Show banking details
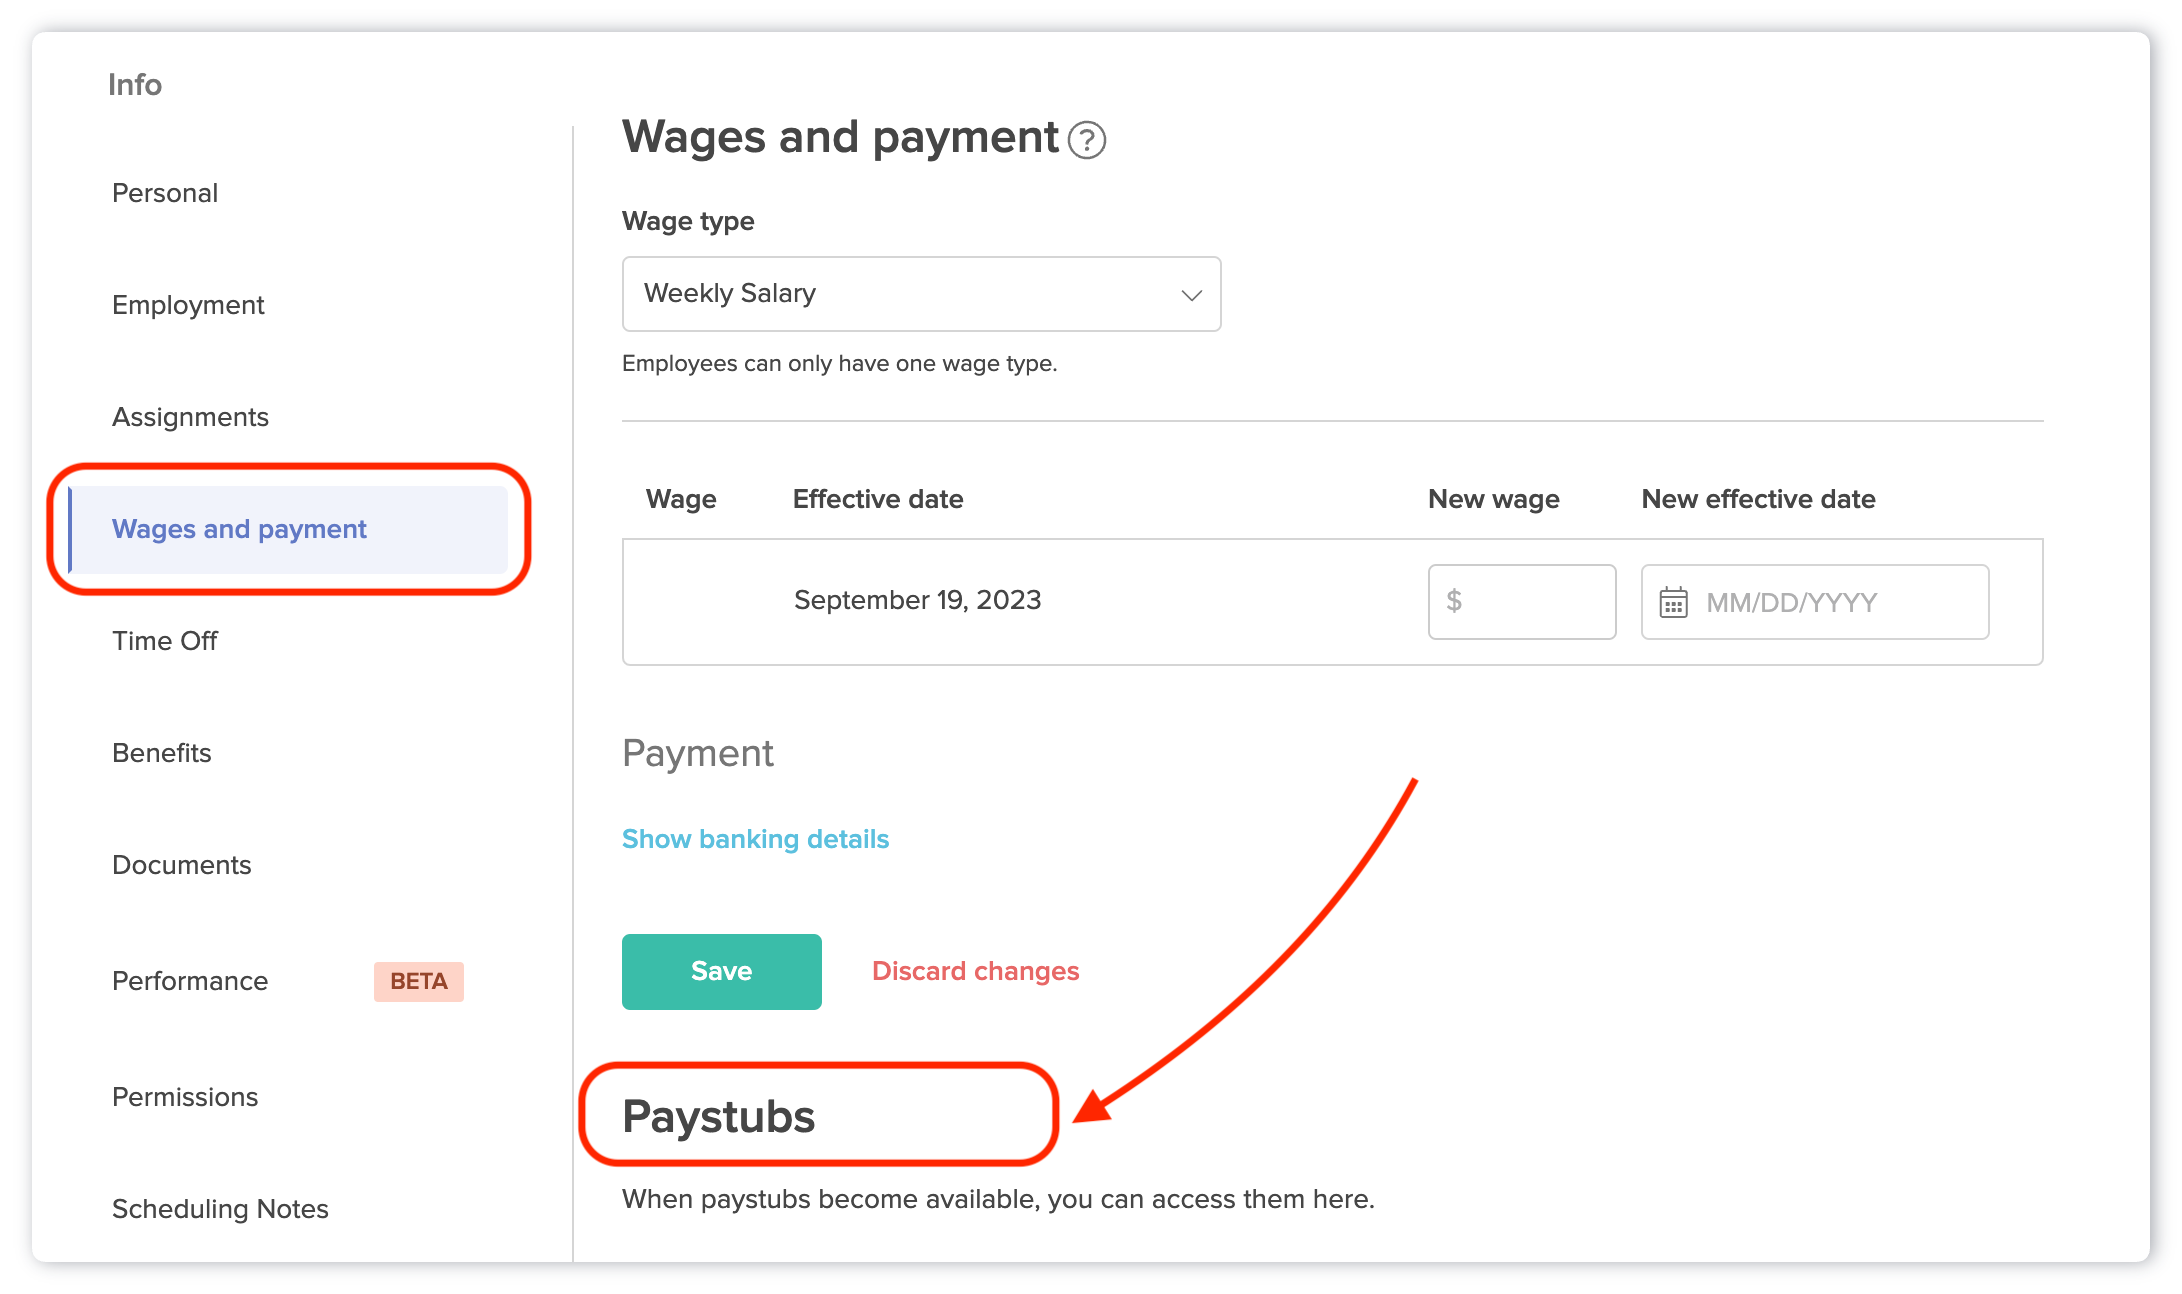The height and width of the screenshot is (1294, 2182). [x=755, y=839]
